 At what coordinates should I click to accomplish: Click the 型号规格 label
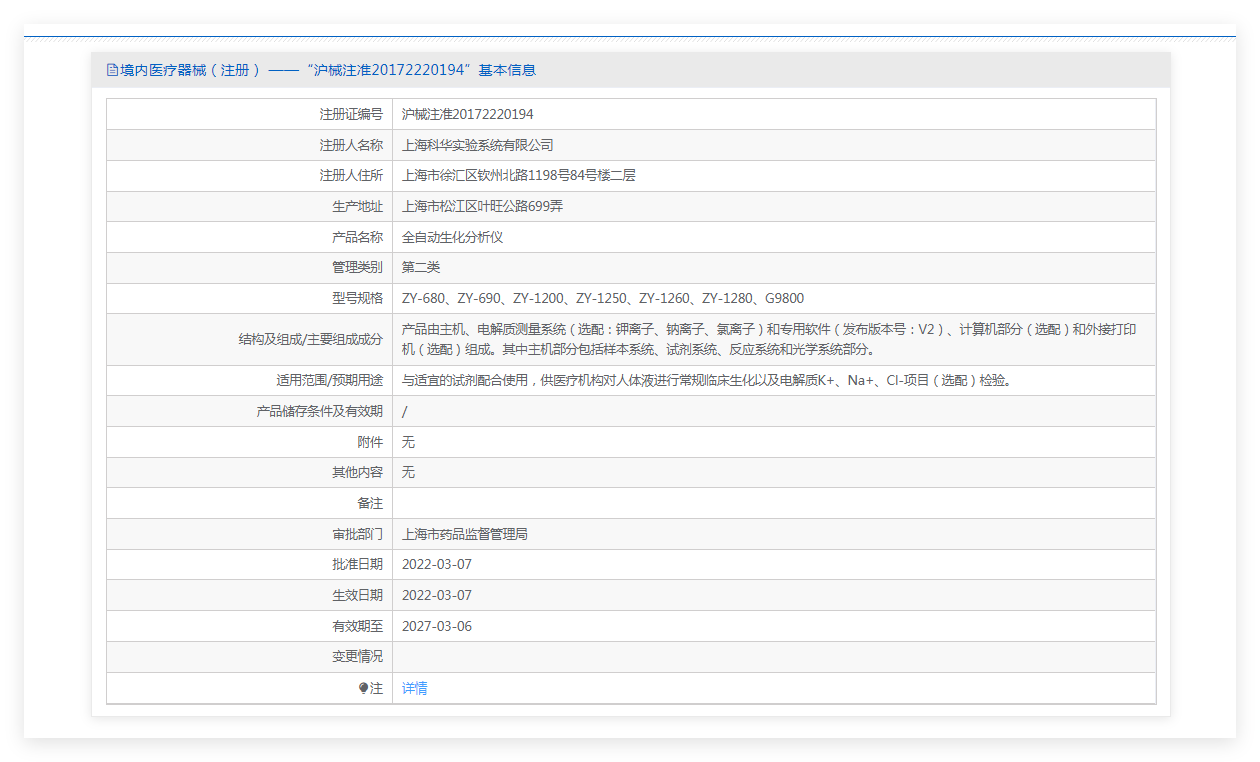(x=357, y=298)
